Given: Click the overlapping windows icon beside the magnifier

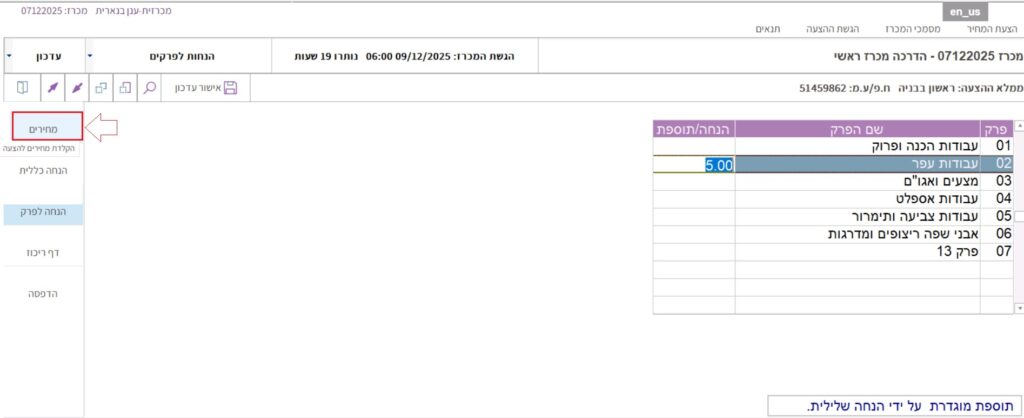Looking at the screenshot, I should (125, 88).
